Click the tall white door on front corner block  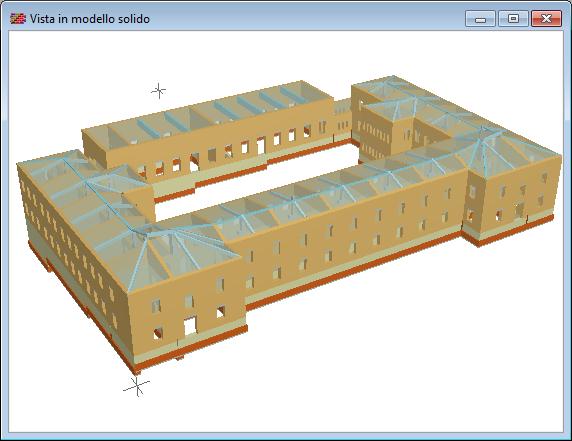point(190,326)
